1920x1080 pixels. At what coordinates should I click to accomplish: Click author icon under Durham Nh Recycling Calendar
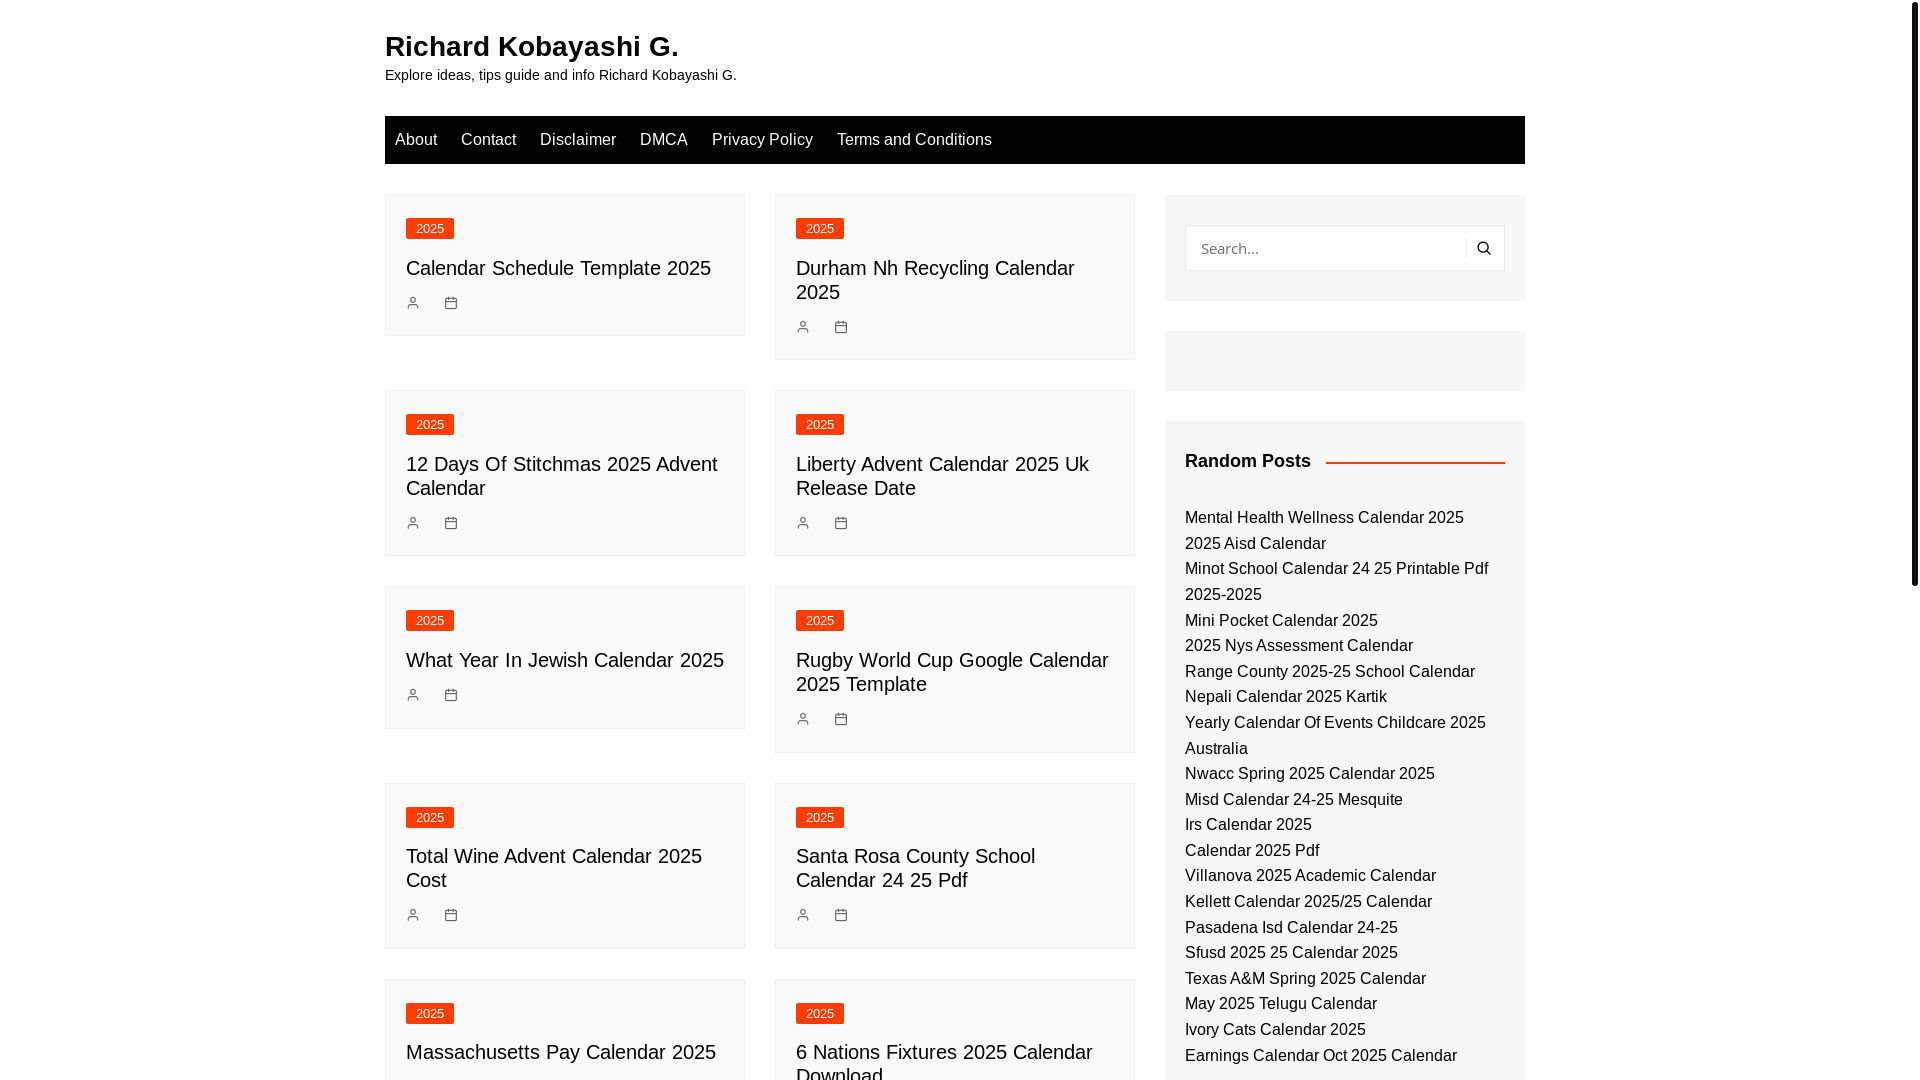pos(803,327)
